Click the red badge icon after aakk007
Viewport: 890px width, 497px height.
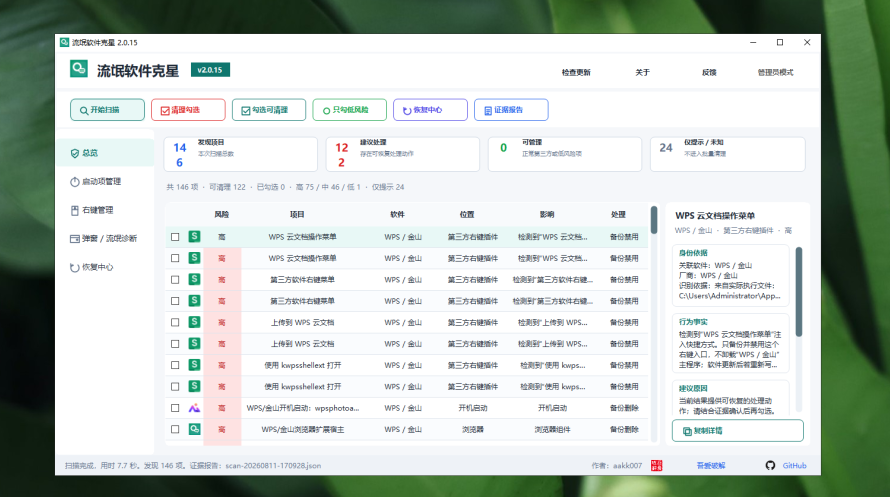(657, 465)
